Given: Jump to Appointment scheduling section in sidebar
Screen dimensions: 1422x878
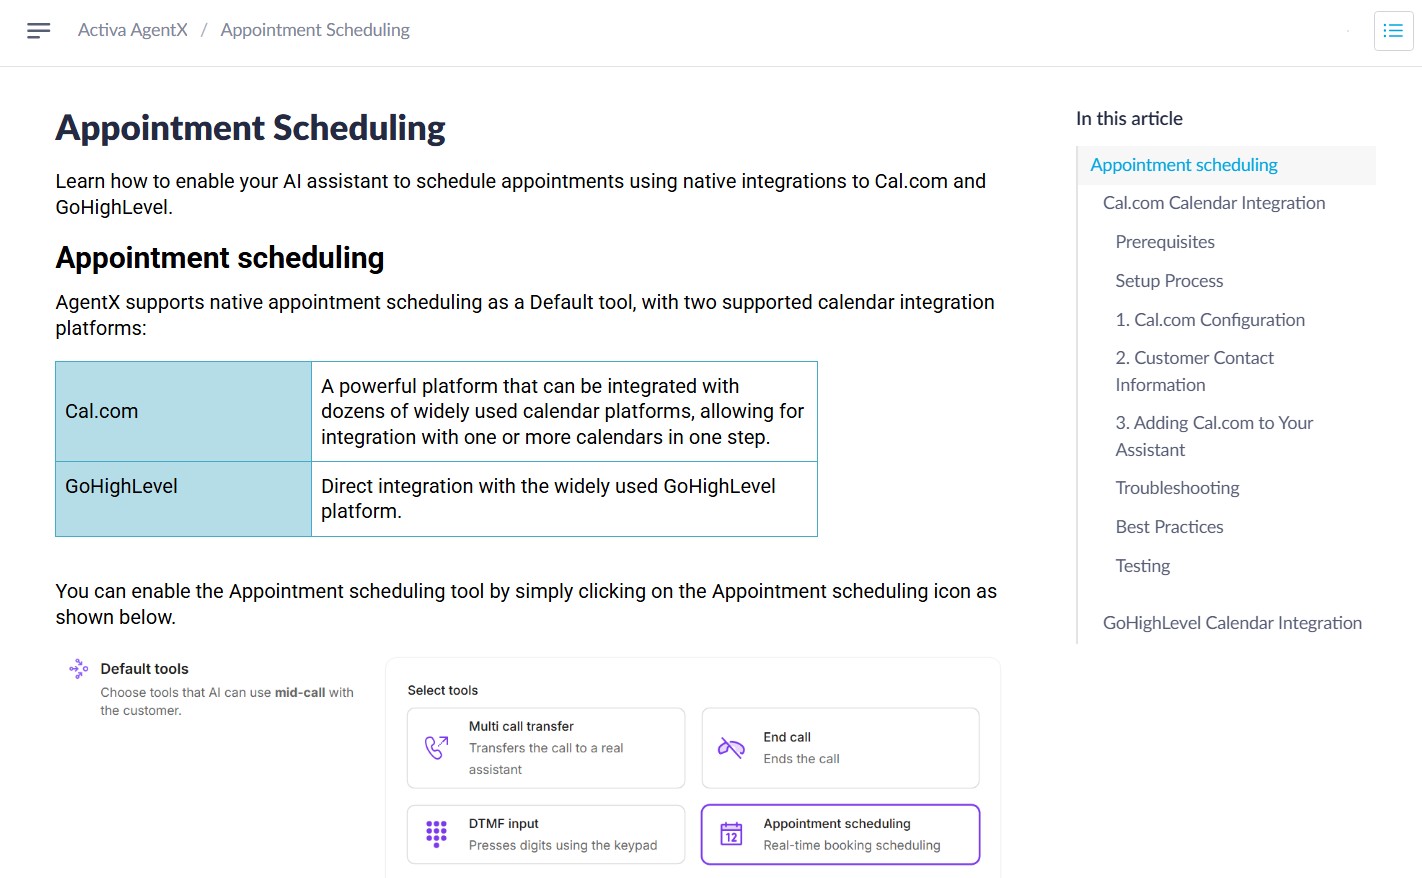Looking at the screenshot, I should click(1184, 165).
